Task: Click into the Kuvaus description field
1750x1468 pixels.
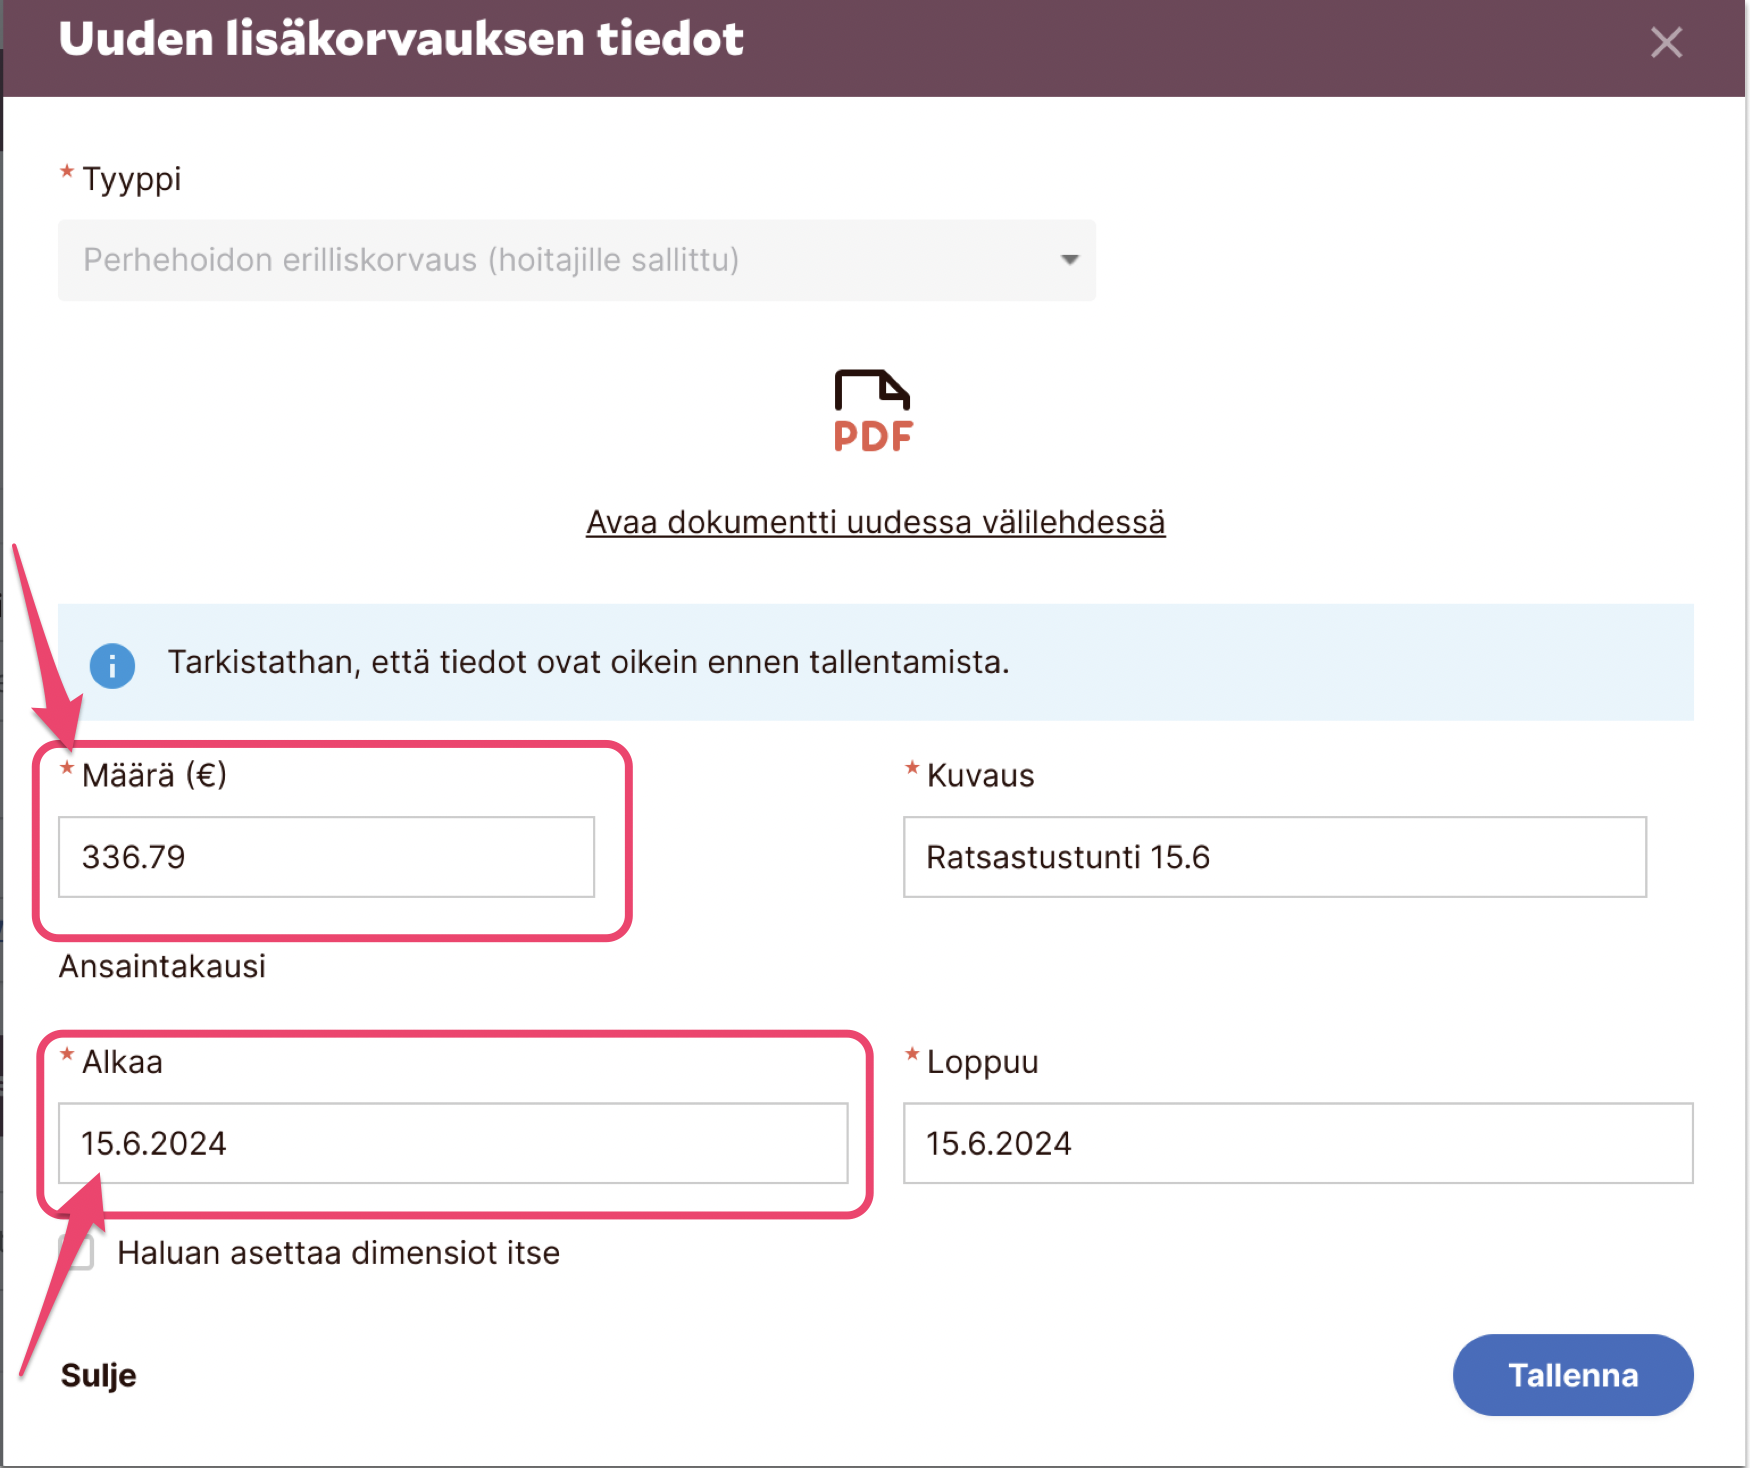Action: point(1274,857)
